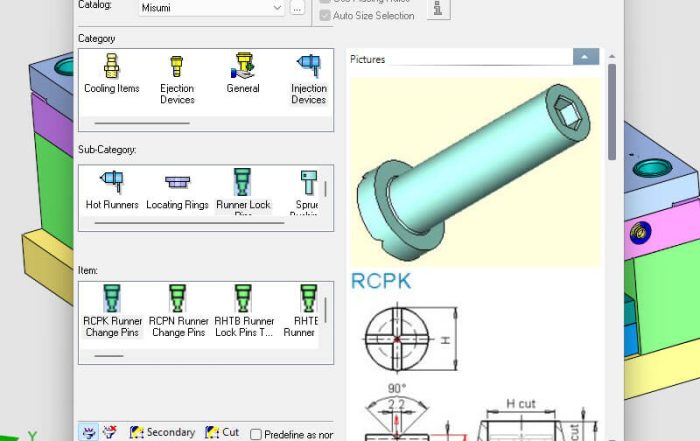Click the information icon button
This screenshot has width=700, height=441.
point(437,8)
